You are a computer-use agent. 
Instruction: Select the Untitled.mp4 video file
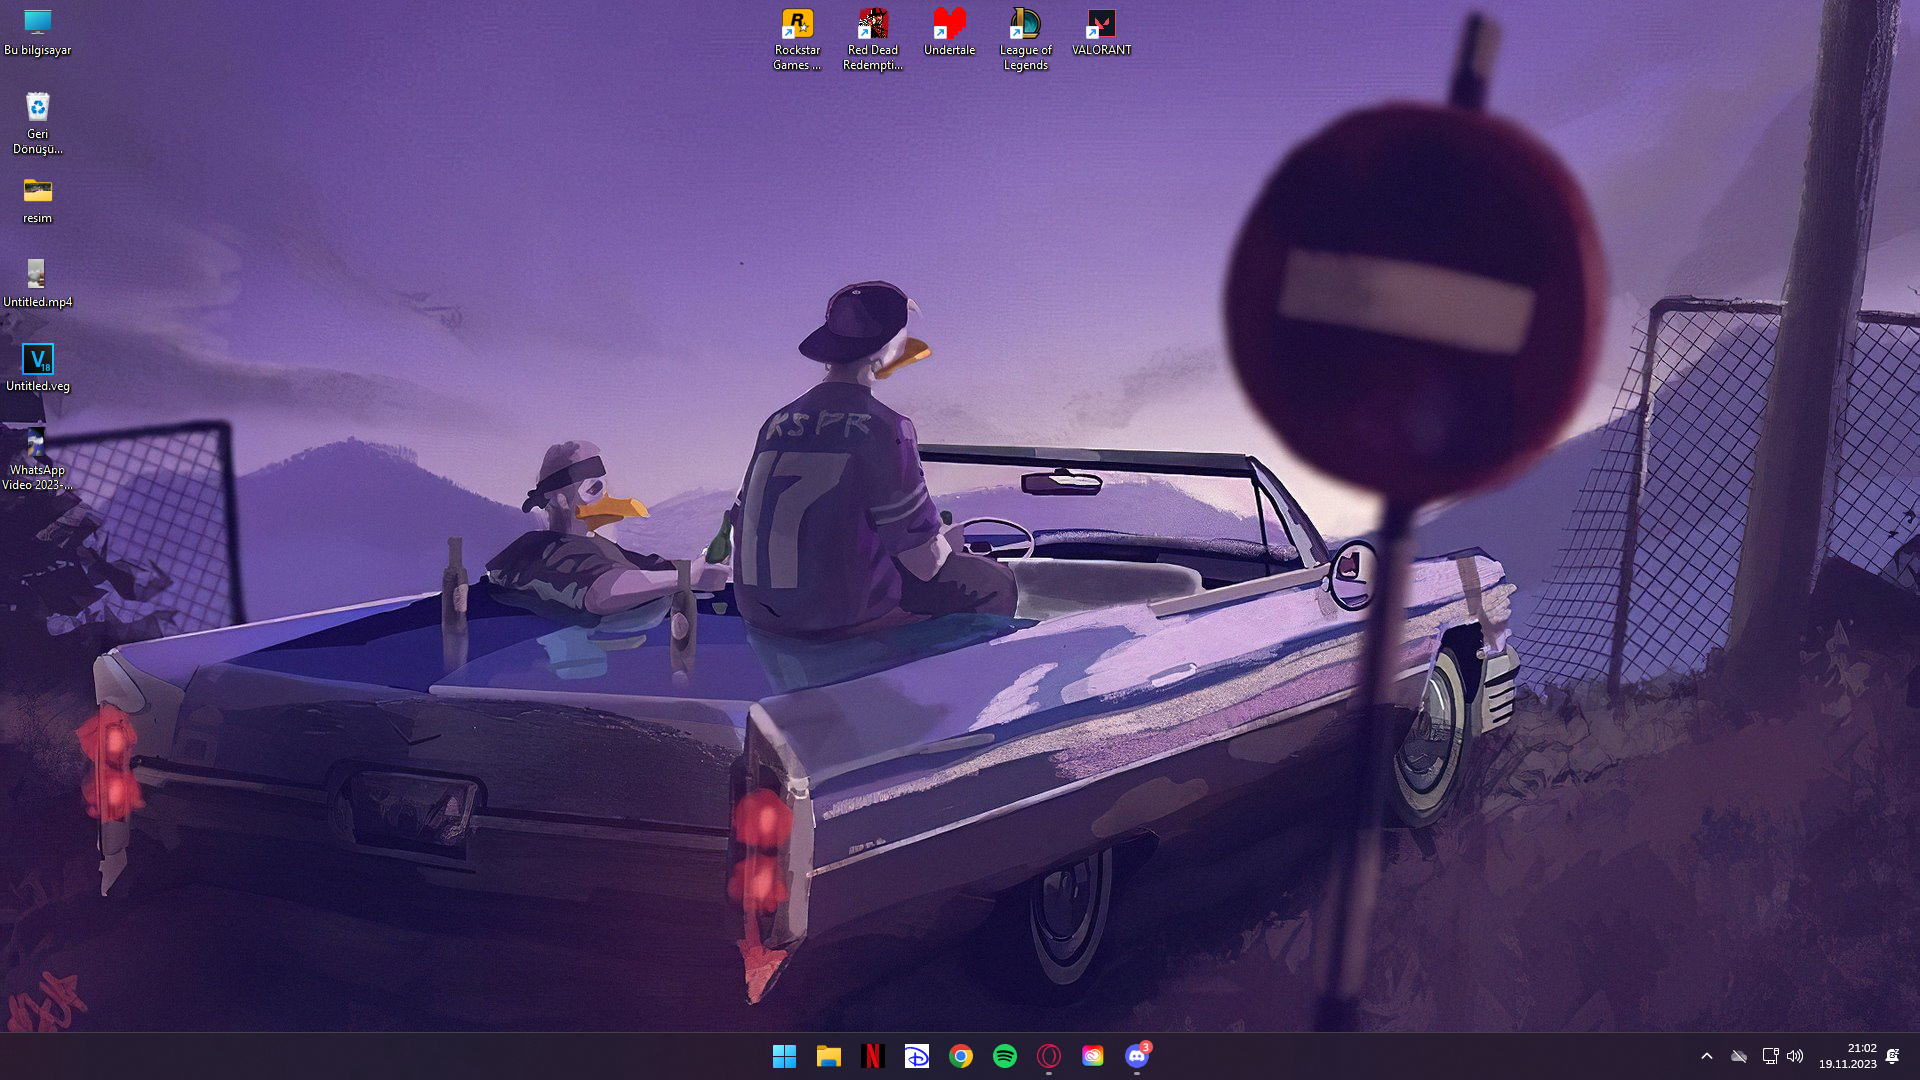pos(37,283)
